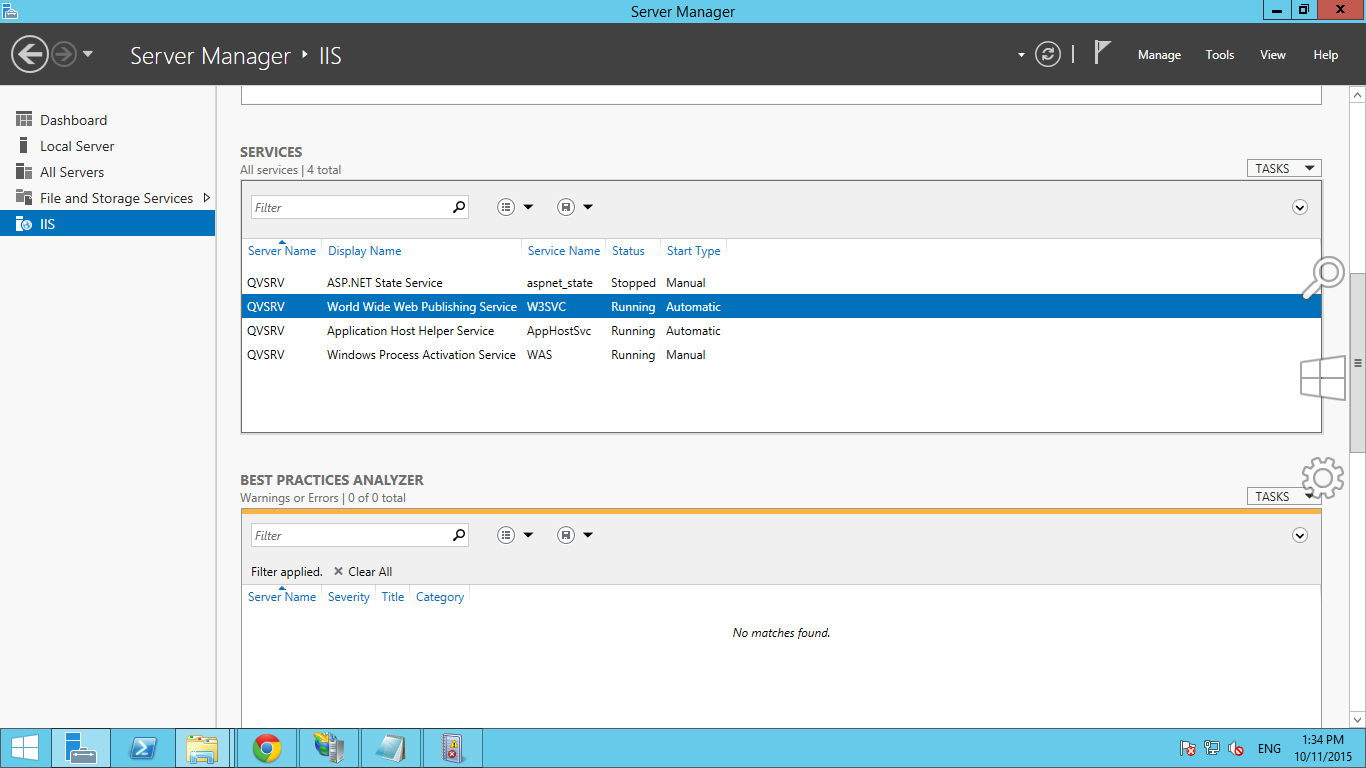1366x768 pixels.
Task: Click Clear All to remove filter
Action: (x=362, y=572)
